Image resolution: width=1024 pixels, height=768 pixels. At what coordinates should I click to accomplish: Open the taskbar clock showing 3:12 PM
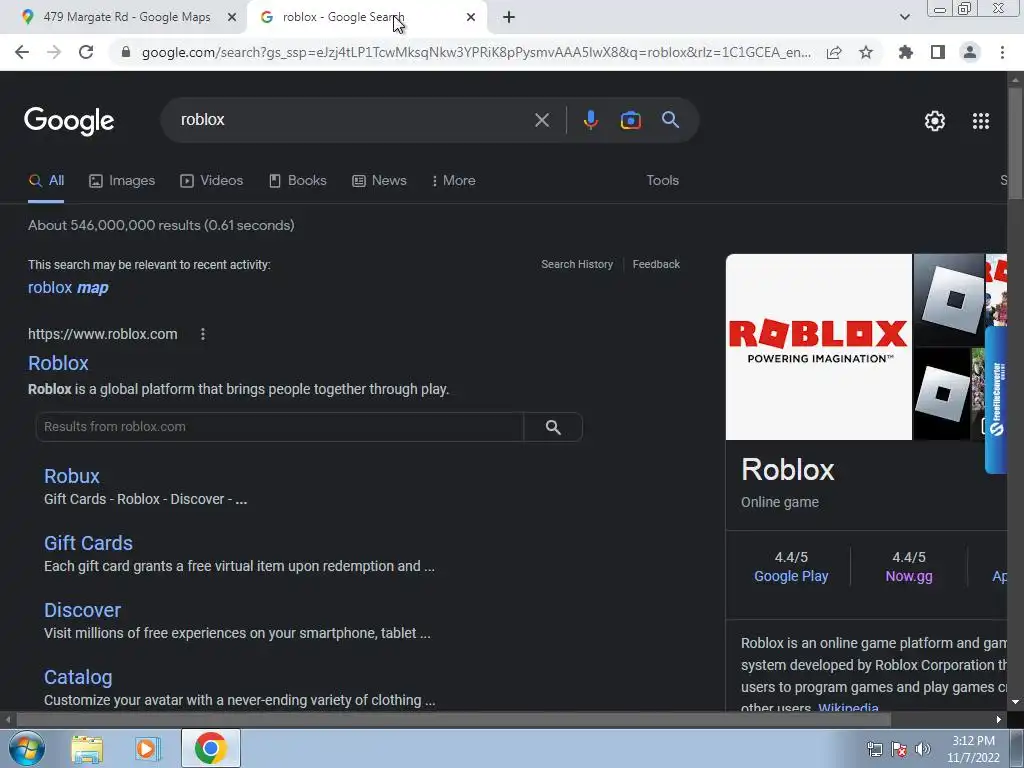[x=973, y=749]
